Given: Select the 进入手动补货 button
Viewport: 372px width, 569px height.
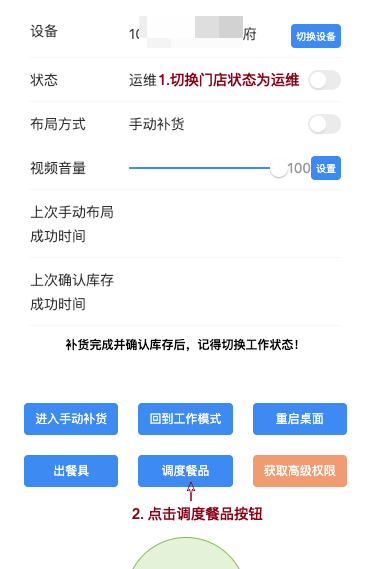Looking at the screenshot, I should tap(71, 419).
